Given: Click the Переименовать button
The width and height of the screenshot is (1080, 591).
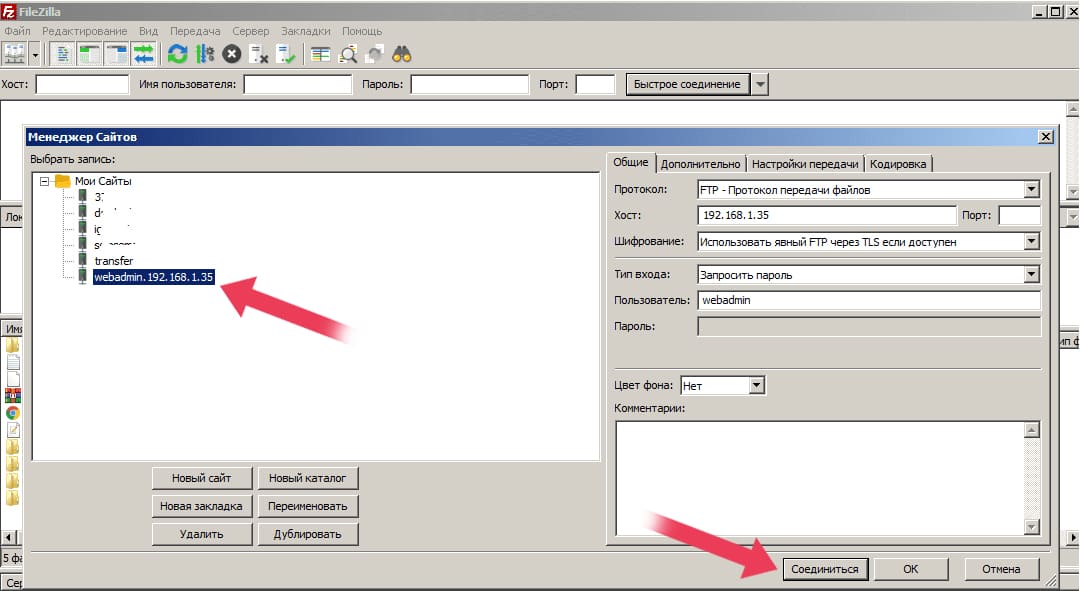Looking at the screenshot, I should (x=308, y=506).
